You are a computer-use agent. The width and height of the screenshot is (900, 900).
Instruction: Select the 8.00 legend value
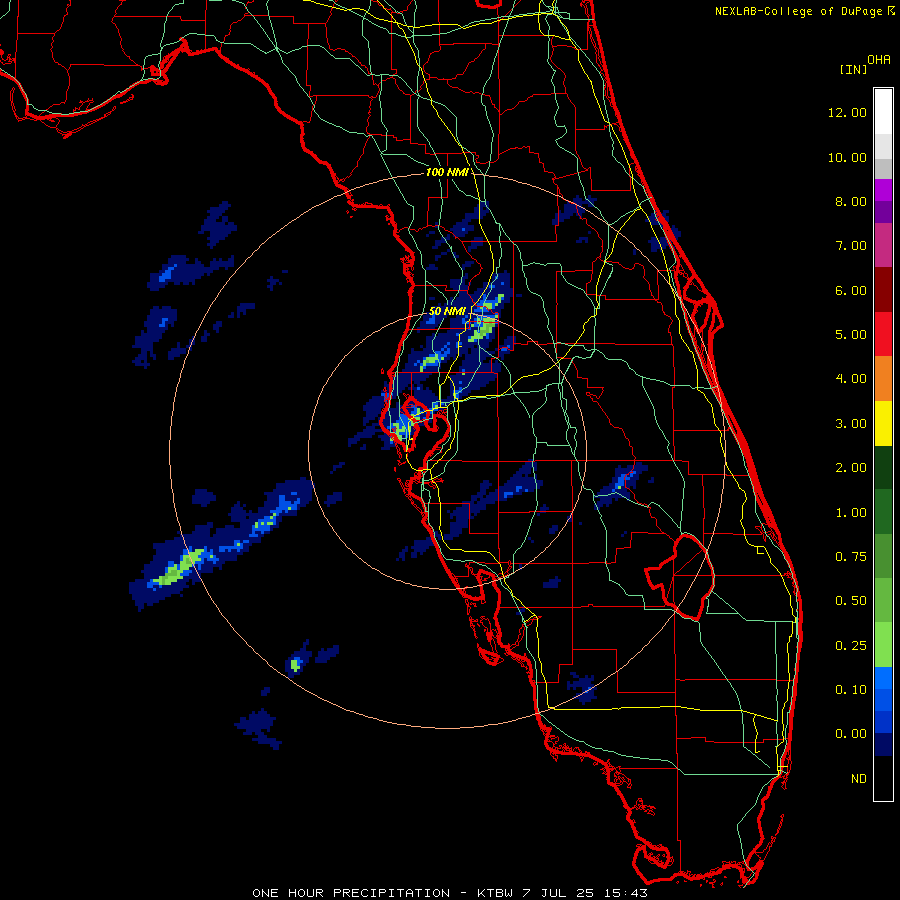click(851, 201)
